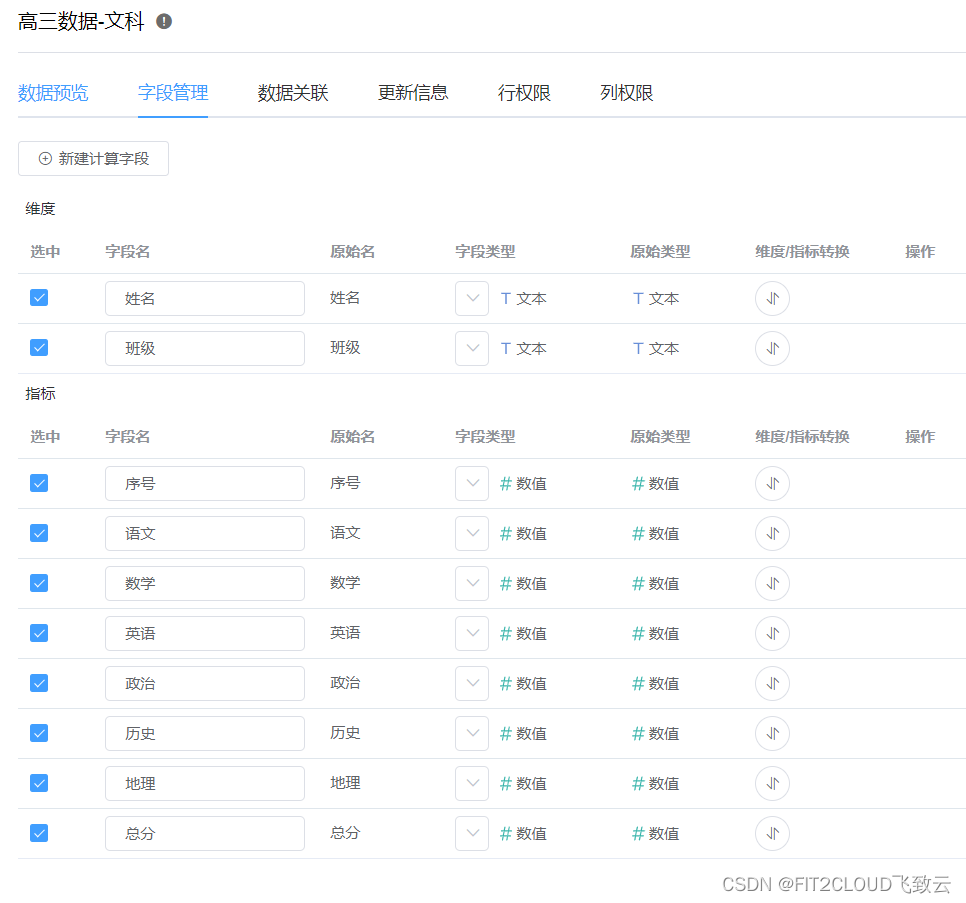The width and height of the screenshot is (966, 903).
Task: Click convert icon in the 语文 row
Action: (x=772, y=533)
